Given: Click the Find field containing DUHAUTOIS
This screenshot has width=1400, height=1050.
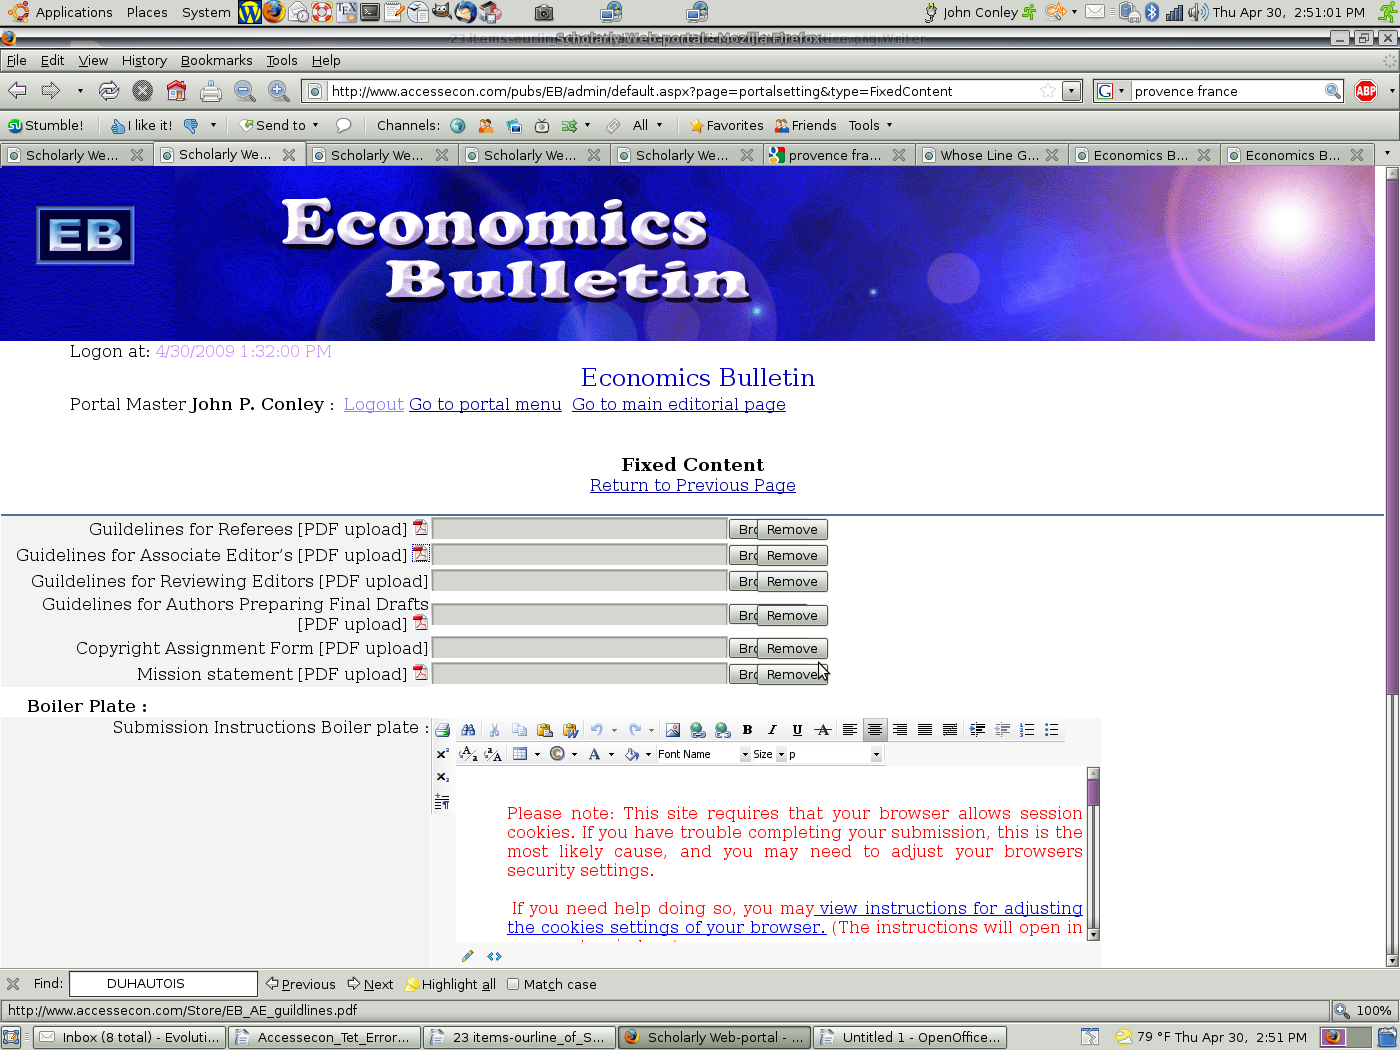Looking at the screenshot, I should click(163, 984).
